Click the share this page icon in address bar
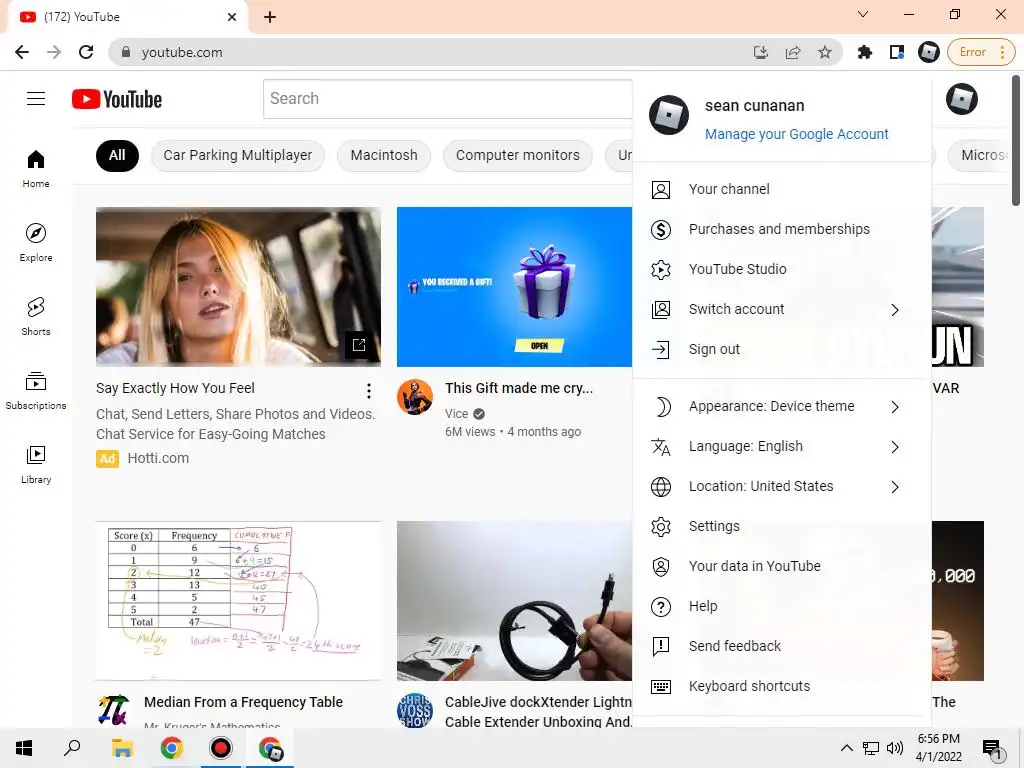This screenshot has width=1024, height=768. (x=793, y=52)
